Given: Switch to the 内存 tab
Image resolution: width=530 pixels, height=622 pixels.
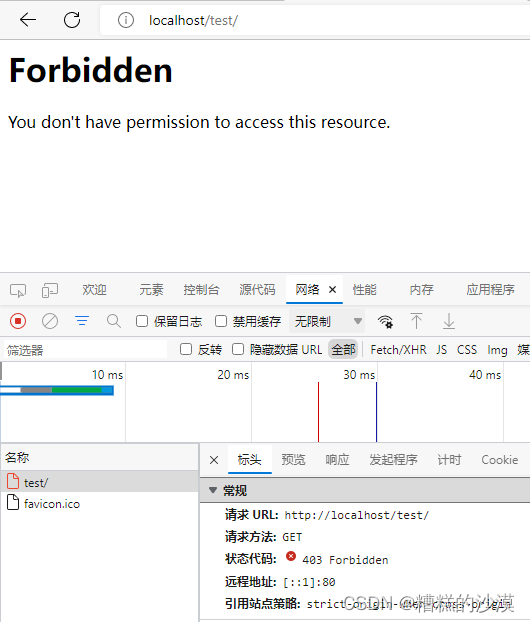Looking at the screenshot, I should (421, 290).
